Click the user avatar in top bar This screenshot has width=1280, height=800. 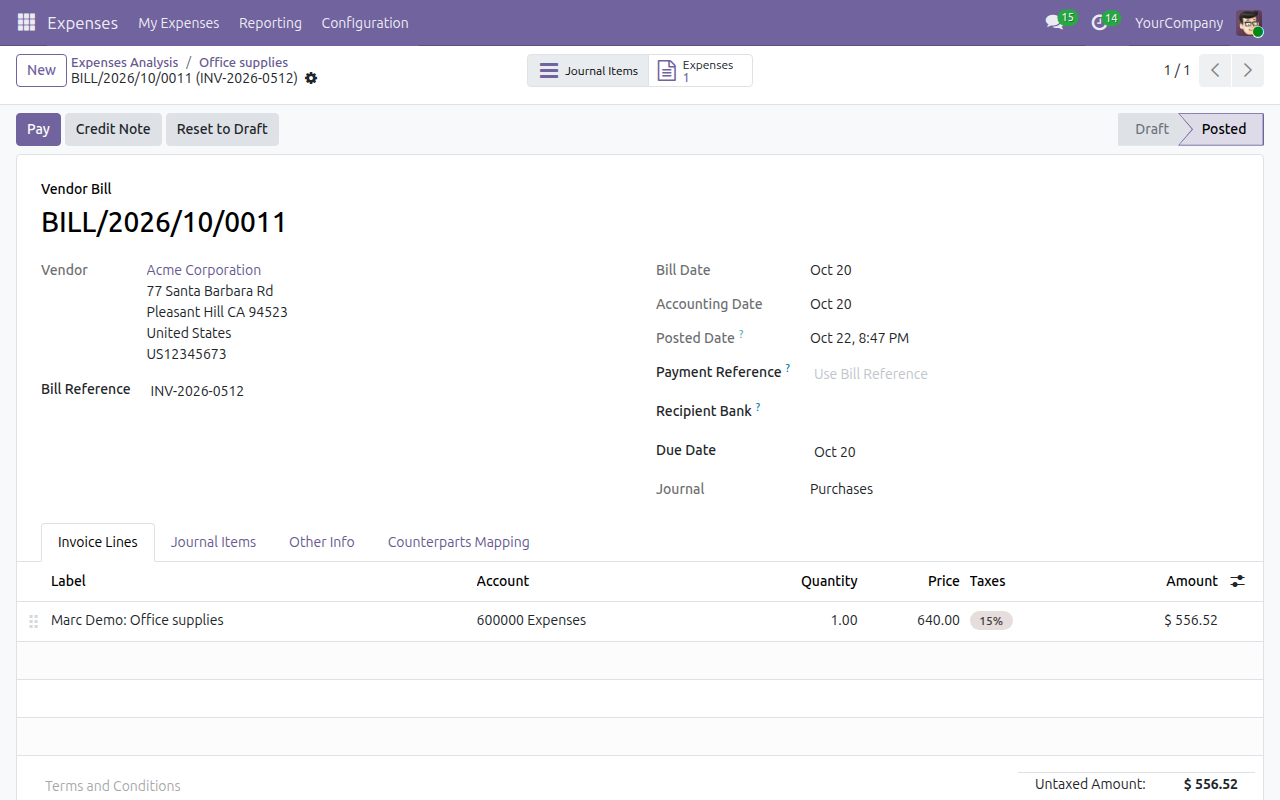(1249, 22)
